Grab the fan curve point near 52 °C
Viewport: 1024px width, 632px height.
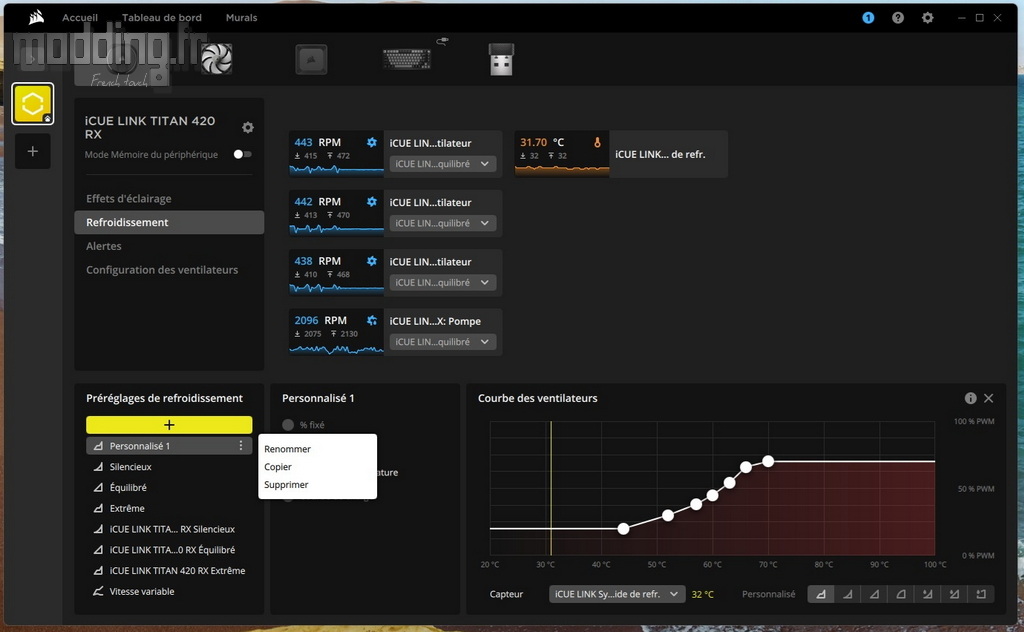point(668,515)
